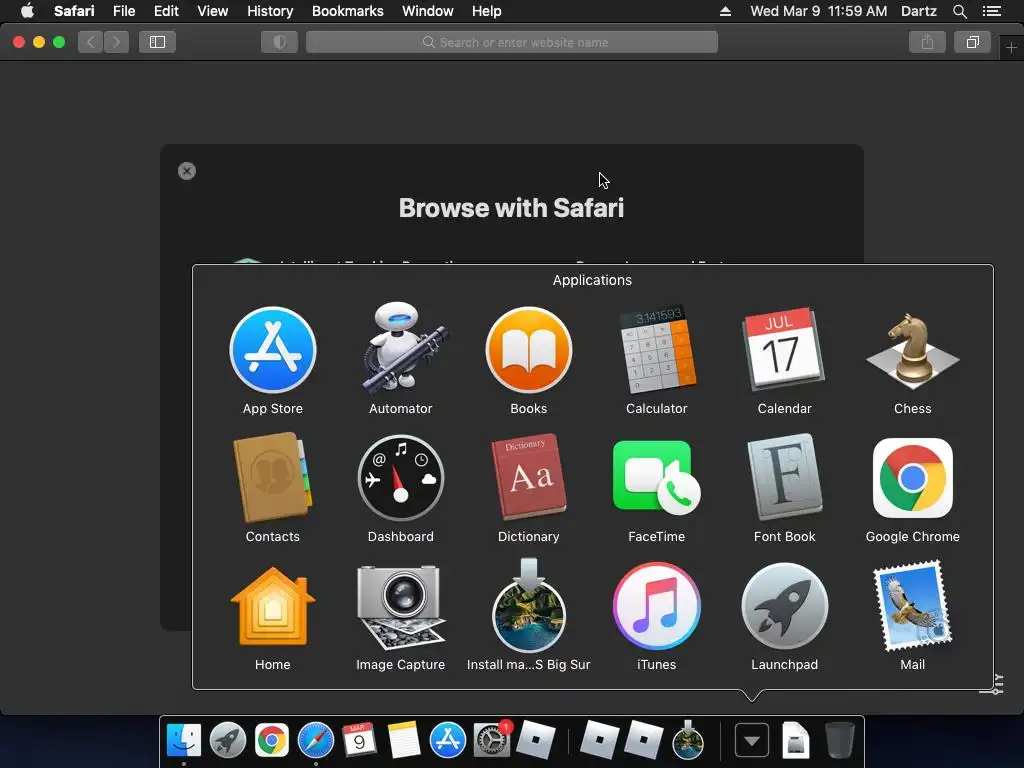Image resolution: width=1024 pixels, height=768 pixels.
Task: Open the Bookmarks menu
Action: (347, 11)
